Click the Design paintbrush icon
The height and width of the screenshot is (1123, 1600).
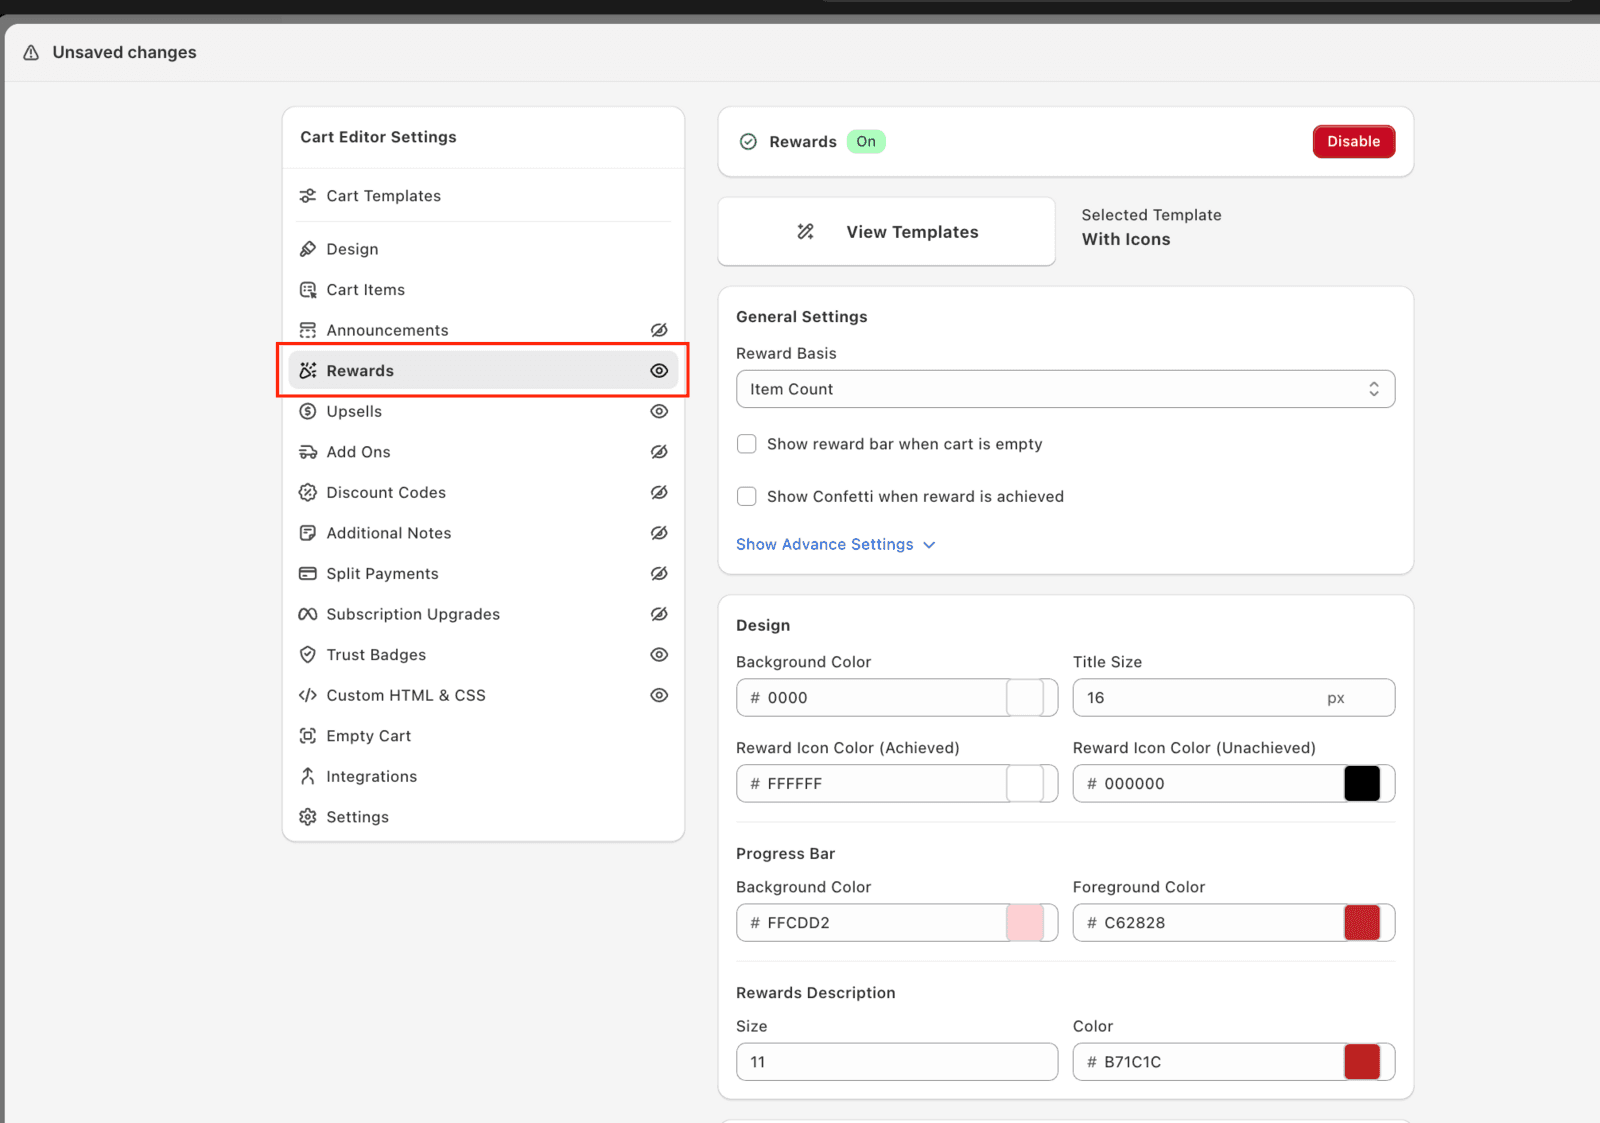(308, 249)
